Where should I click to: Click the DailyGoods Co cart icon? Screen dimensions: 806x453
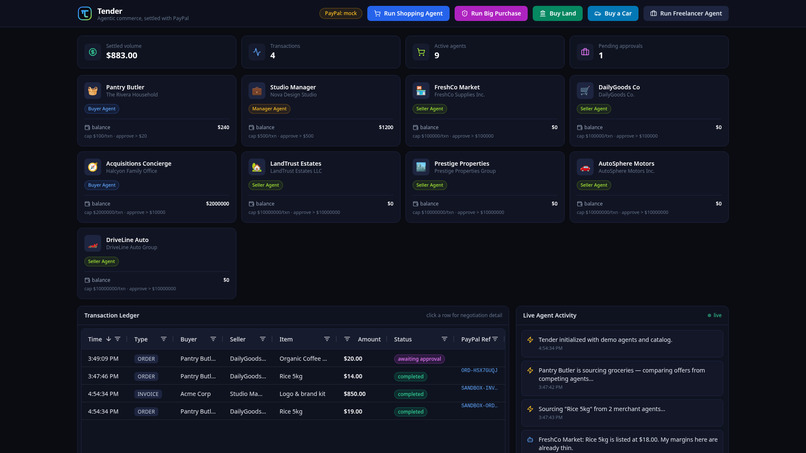pyautogui.click(x=585, y=90)
